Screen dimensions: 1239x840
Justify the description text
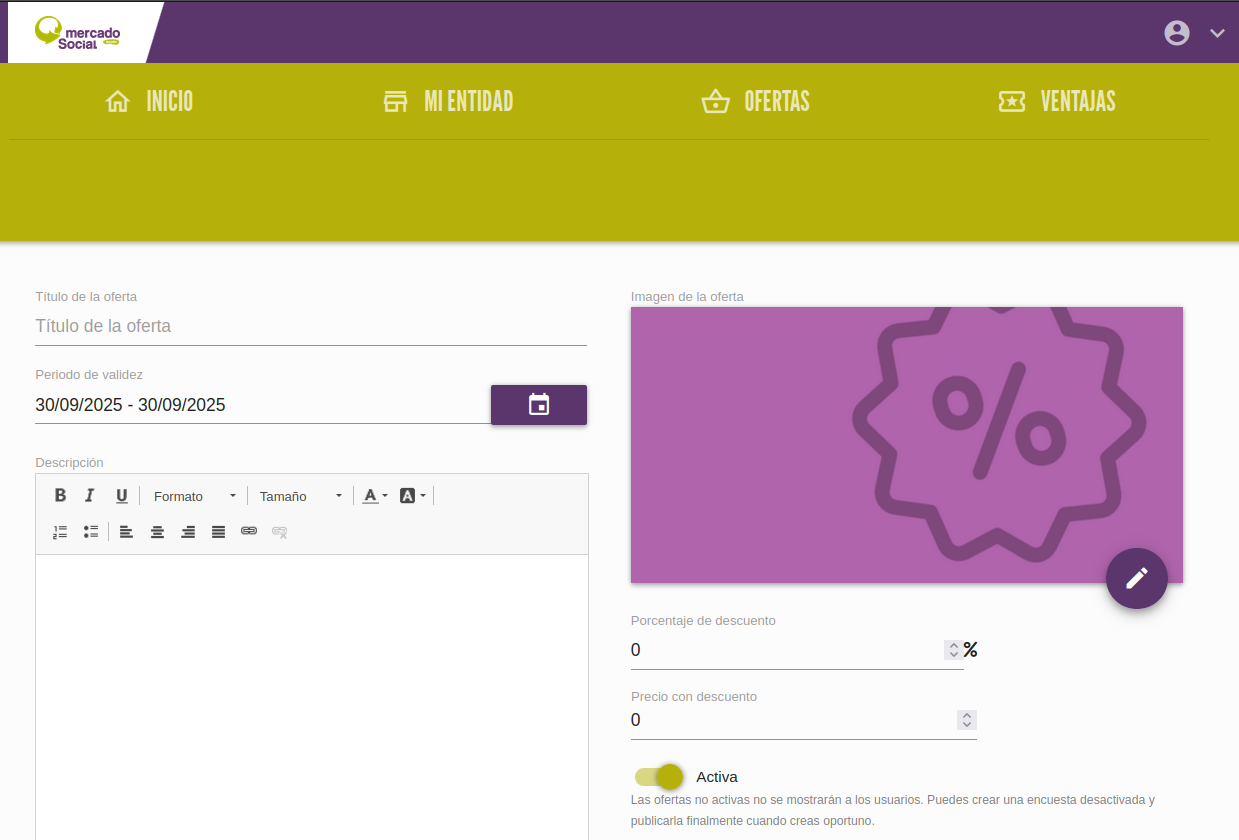point(218,532)
